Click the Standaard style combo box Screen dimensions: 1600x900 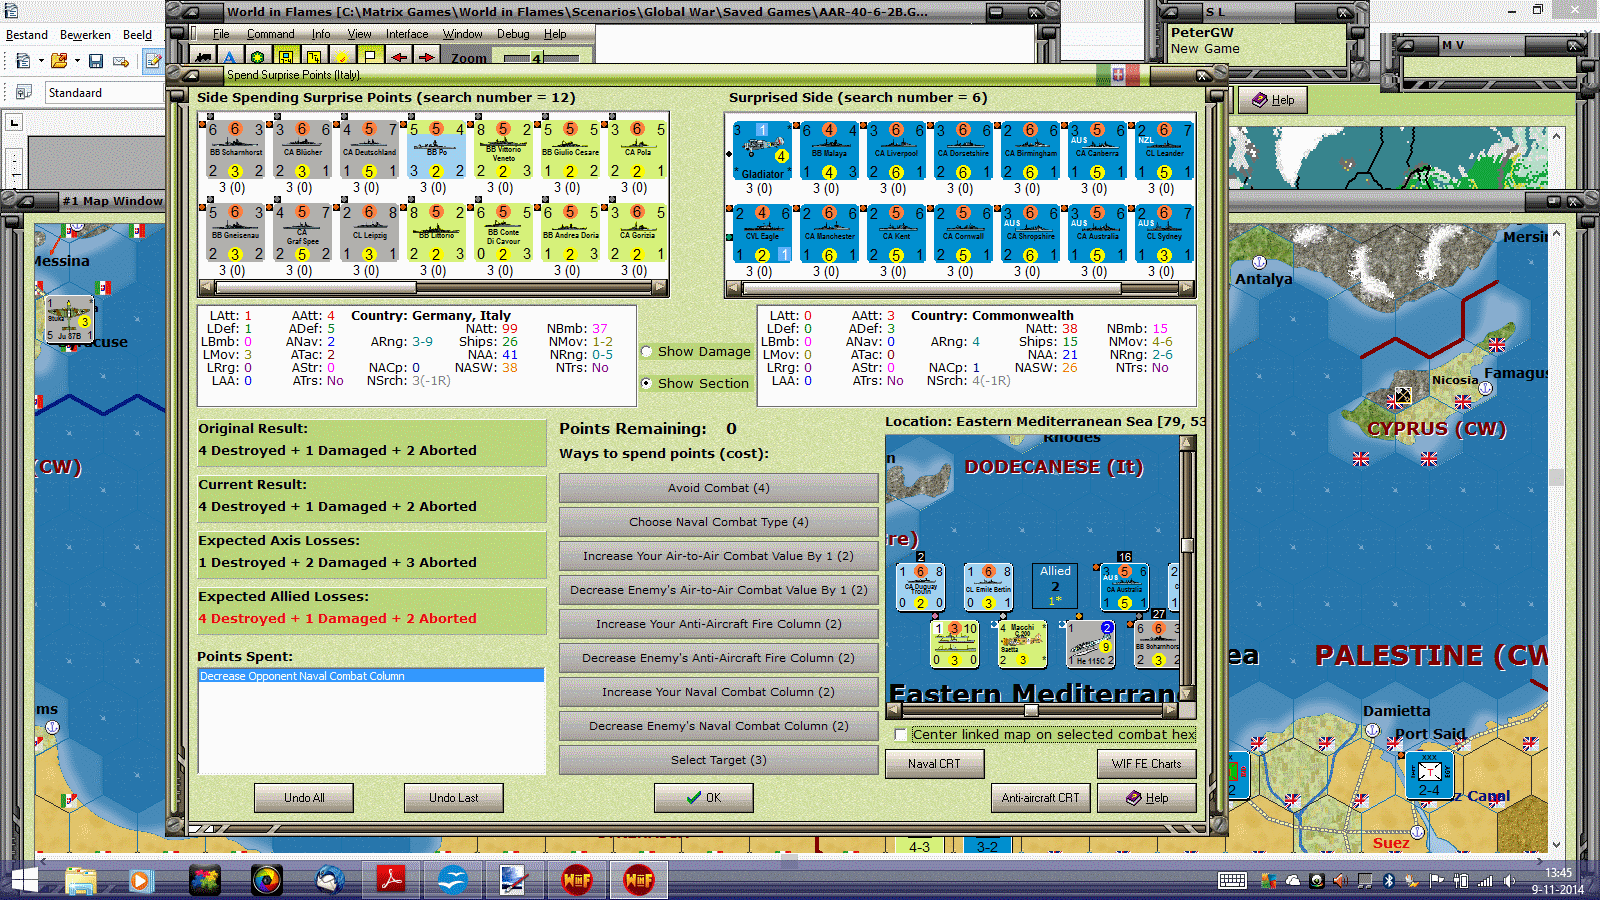click(x=104, y=93)
